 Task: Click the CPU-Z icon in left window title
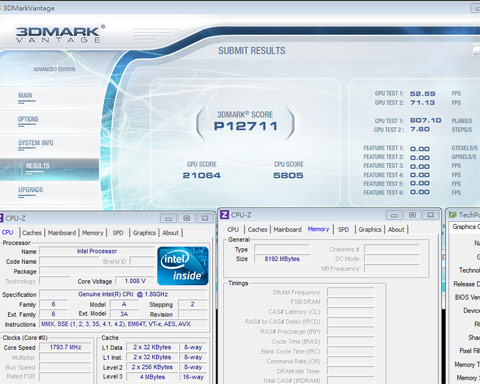[1, 218]
